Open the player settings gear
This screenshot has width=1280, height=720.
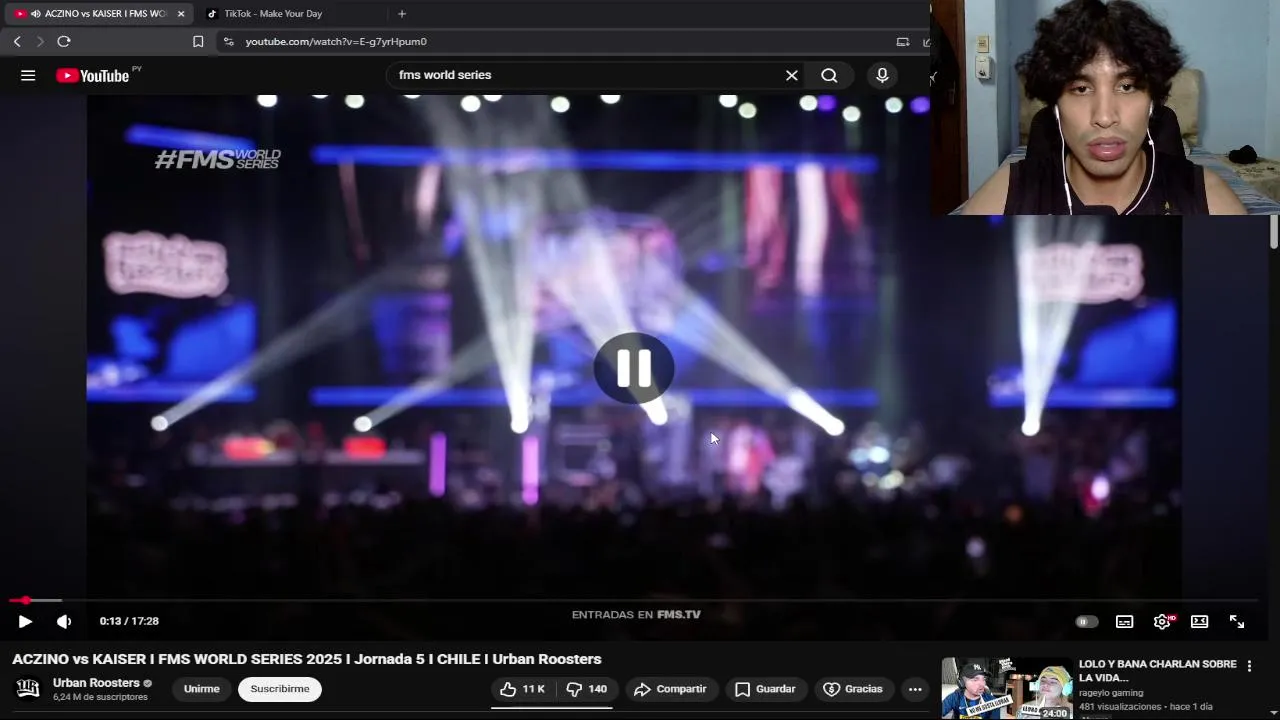[1162, 621]
